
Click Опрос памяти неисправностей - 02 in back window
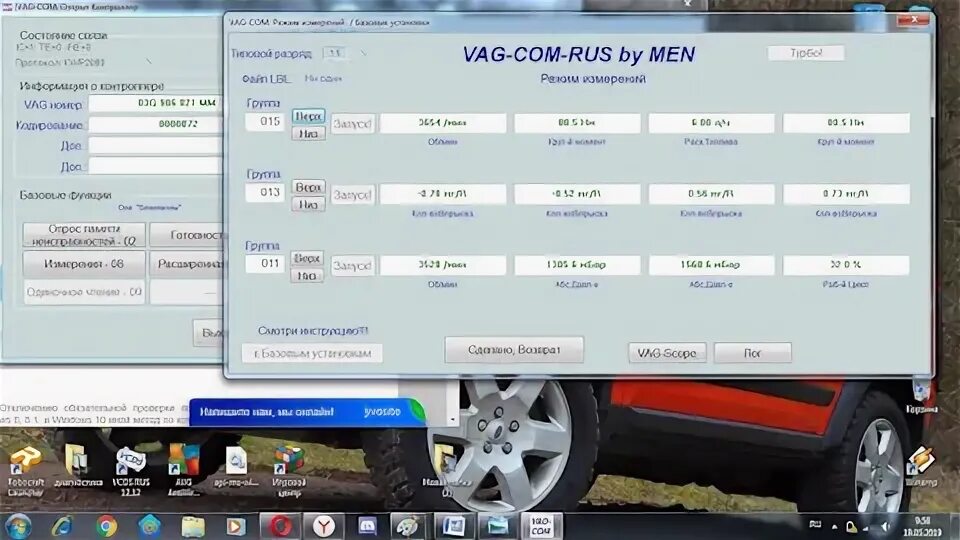click(84, 235)
